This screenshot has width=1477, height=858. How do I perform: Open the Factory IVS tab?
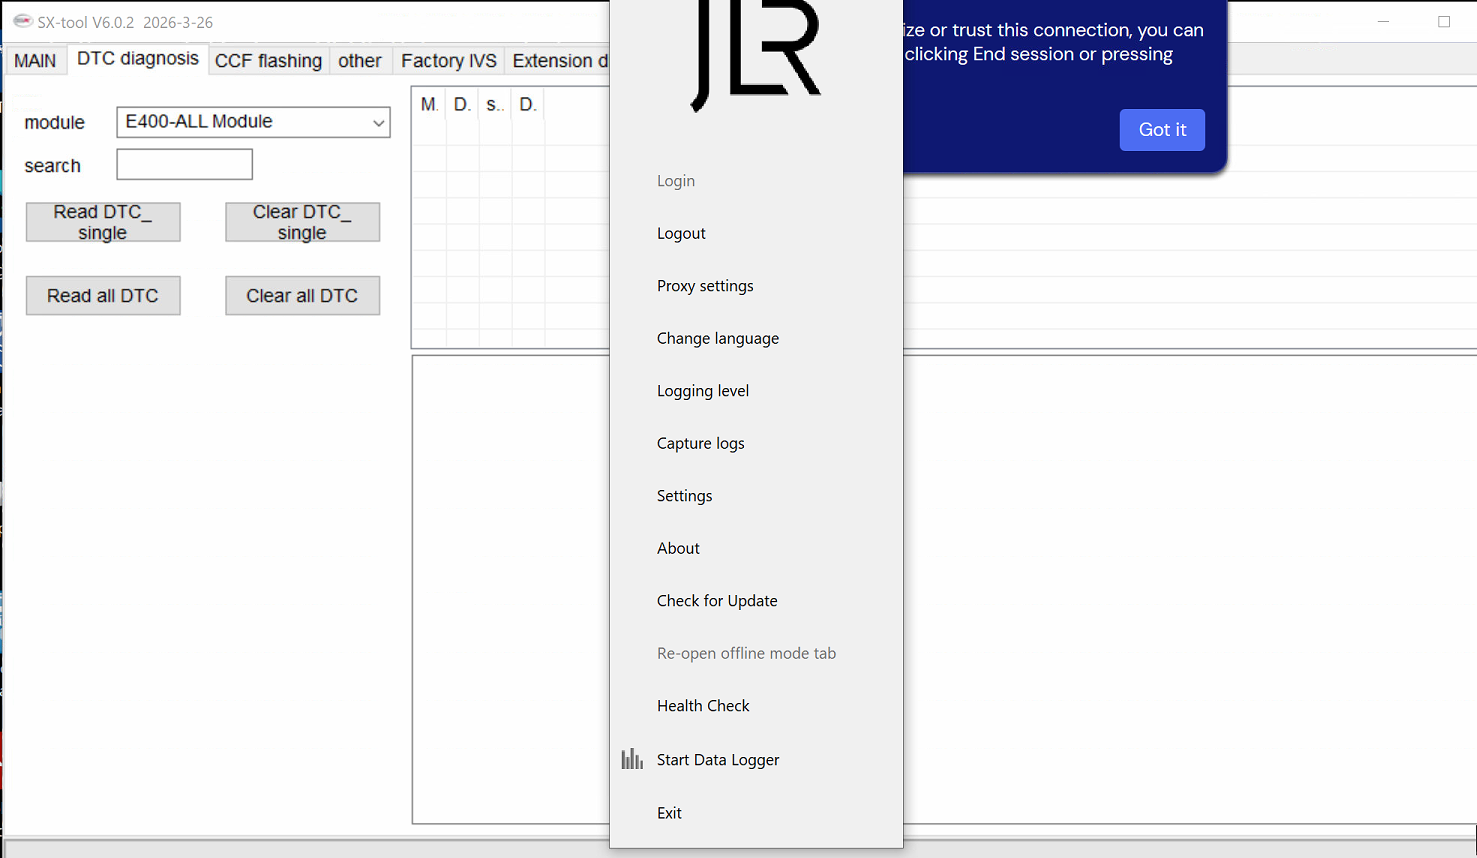click(x=448, y=61)
